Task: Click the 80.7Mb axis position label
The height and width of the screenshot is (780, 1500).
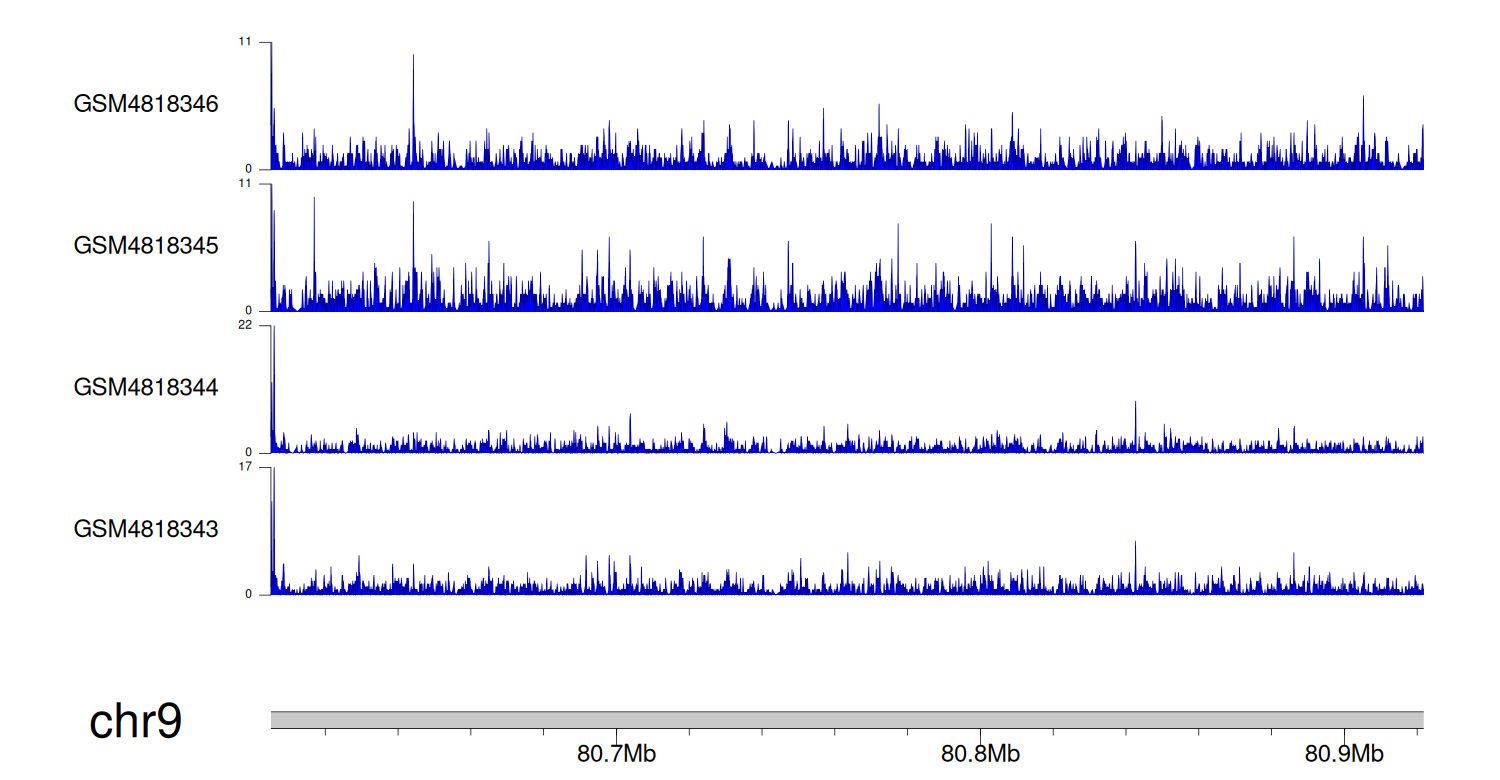Action: 616,754
